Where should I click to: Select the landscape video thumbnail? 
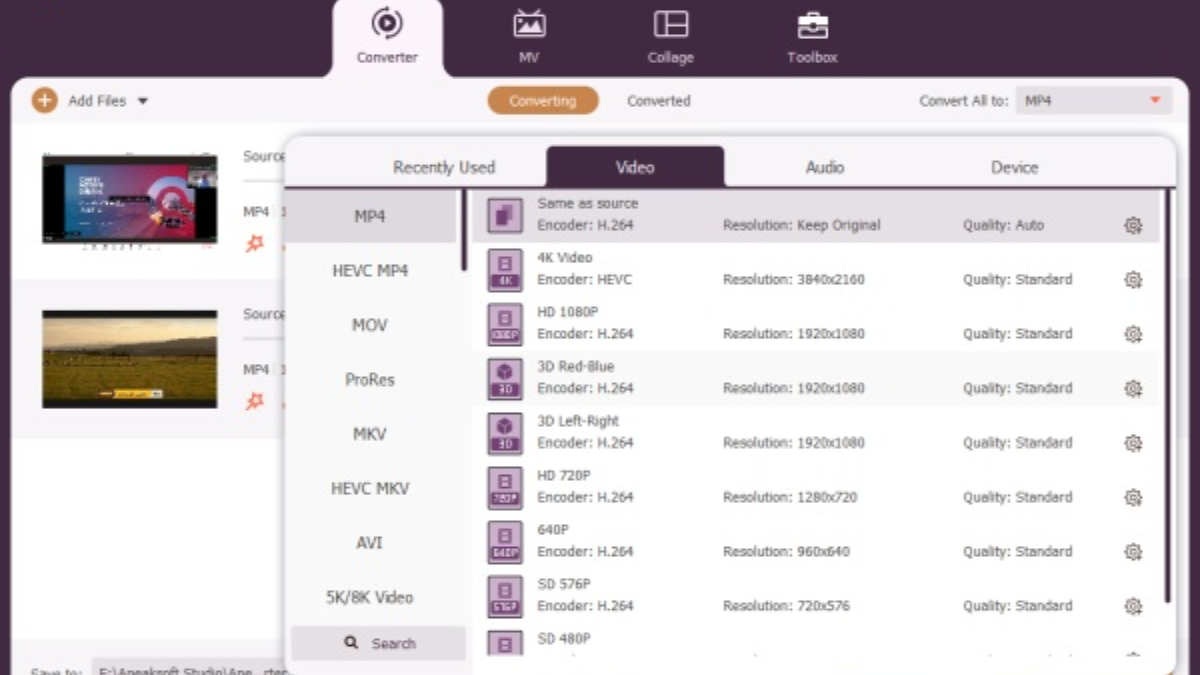click(129, 359)
